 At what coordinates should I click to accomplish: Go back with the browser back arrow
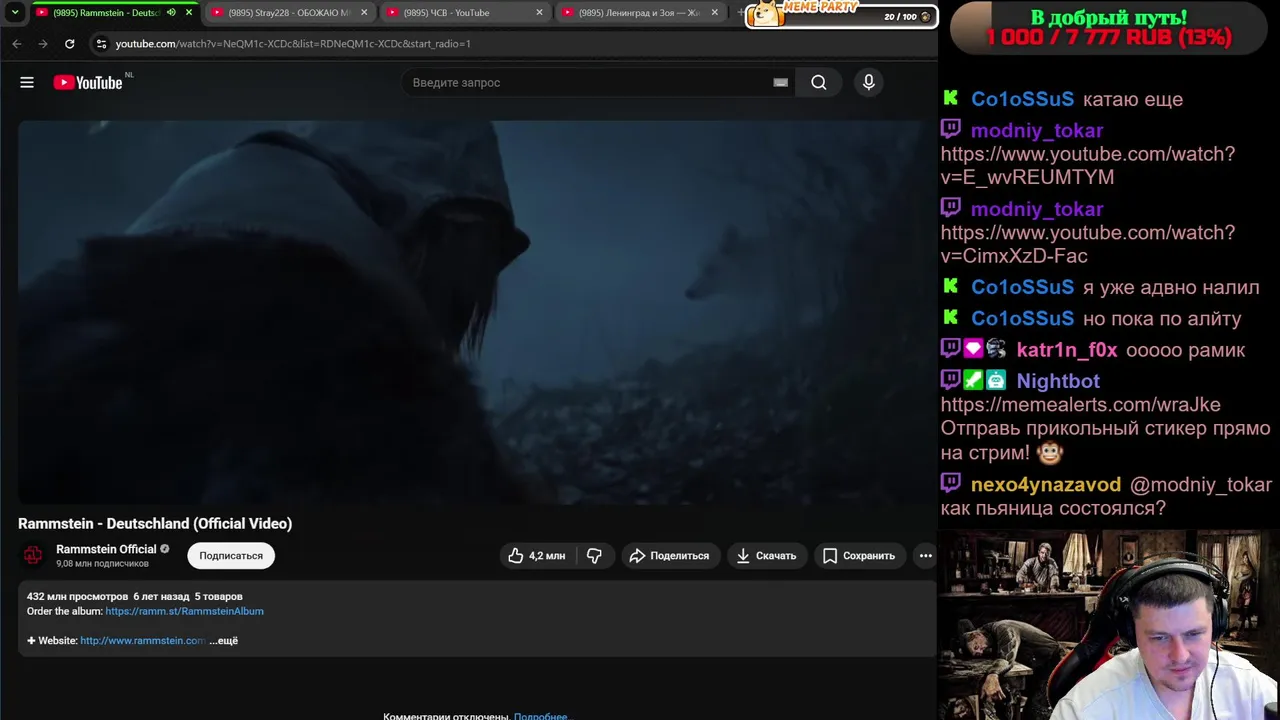click(16, 44)
